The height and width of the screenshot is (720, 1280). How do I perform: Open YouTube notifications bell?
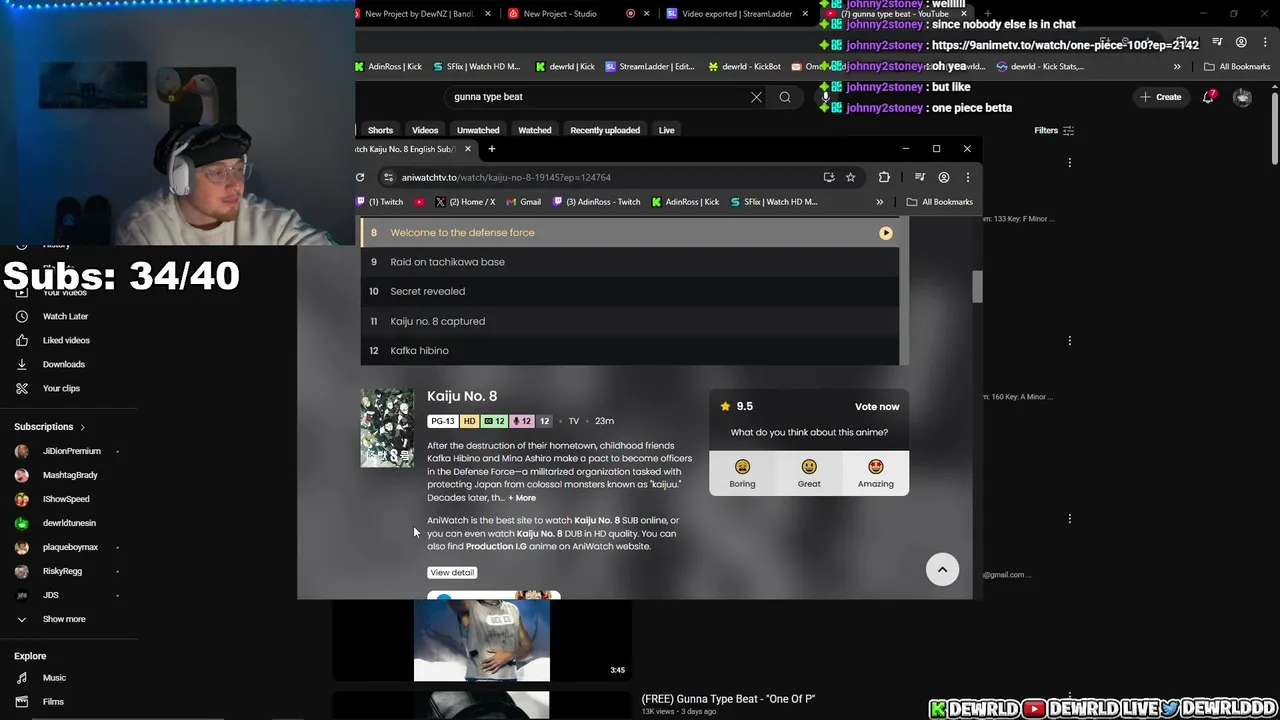coord(1209,97)
